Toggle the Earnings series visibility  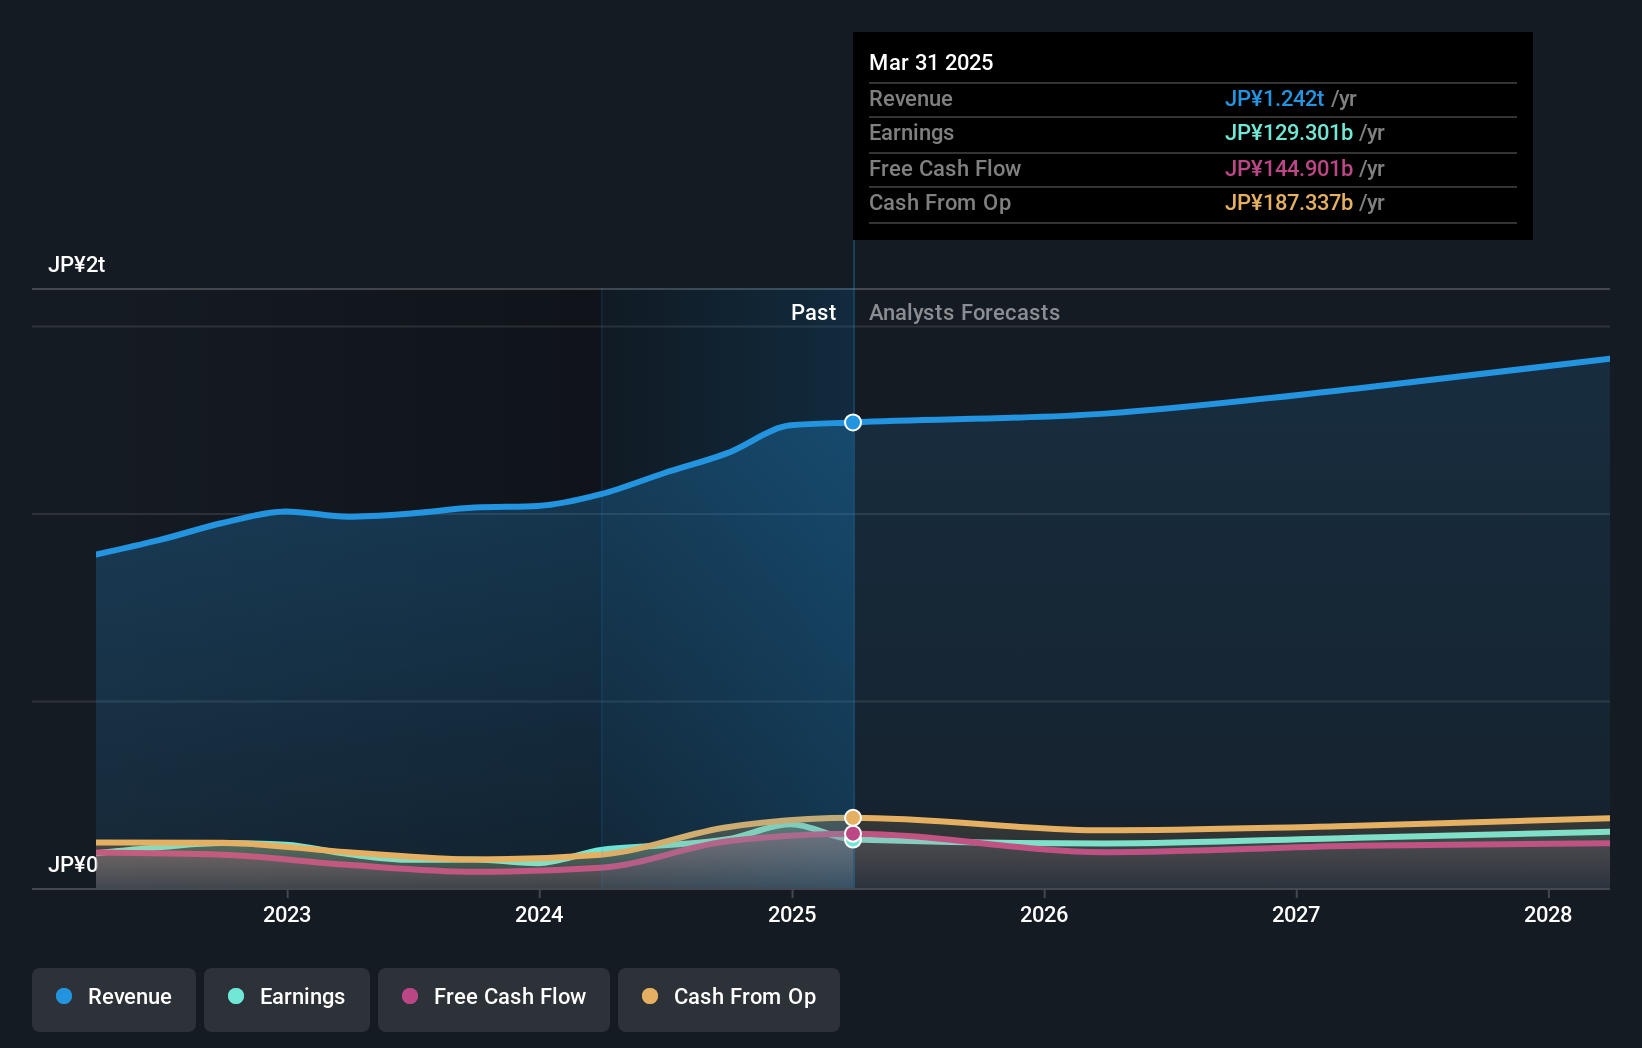pos(287,997)
